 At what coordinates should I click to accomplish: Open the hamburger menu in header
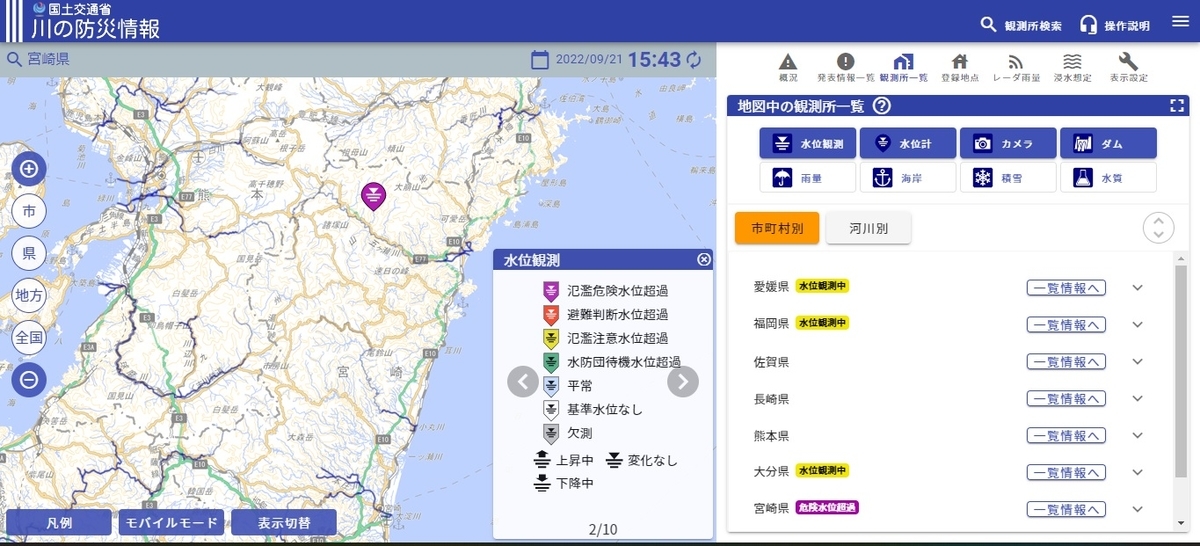pos(1180,21)
